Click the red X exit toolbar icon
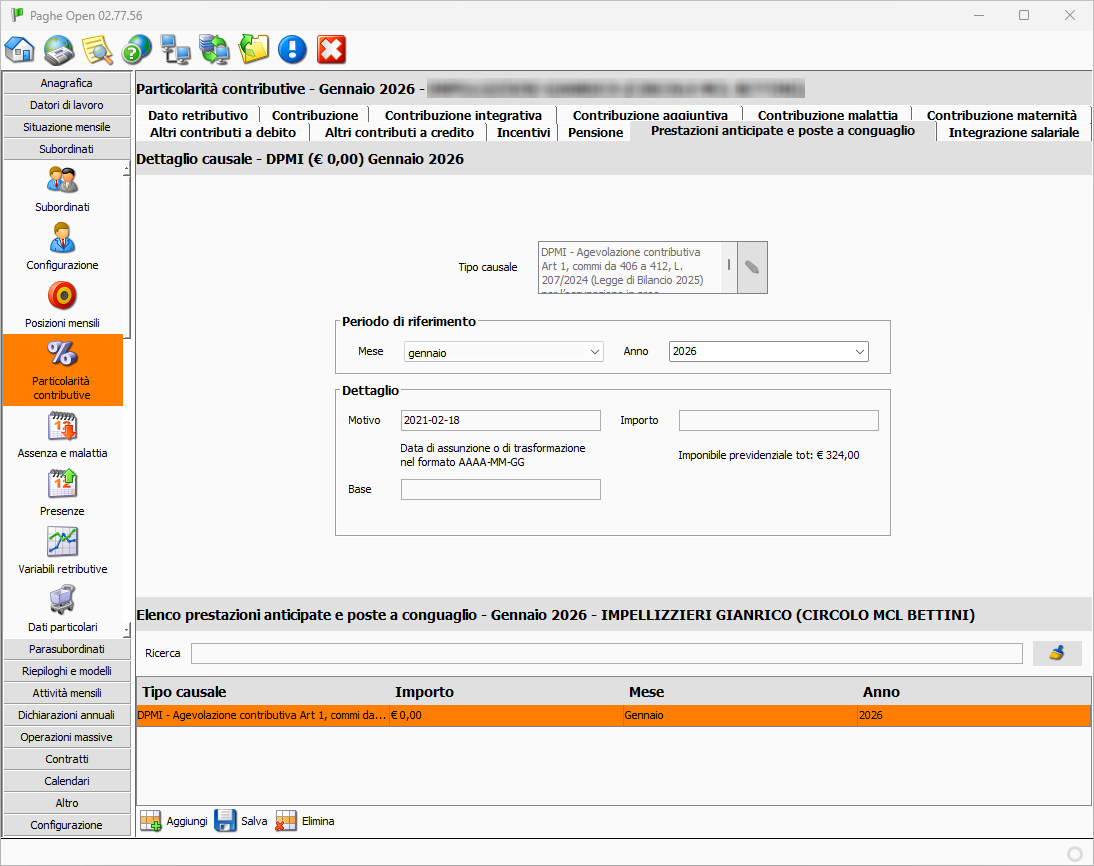Screen dimensions: 1094x866 coord(331,49)
